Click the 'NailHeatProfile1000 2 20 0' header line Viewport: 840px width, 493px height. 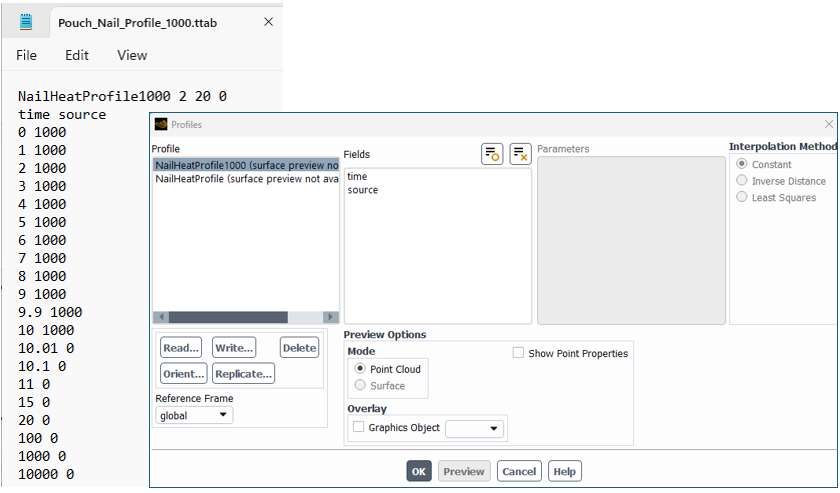click(122, 96)
